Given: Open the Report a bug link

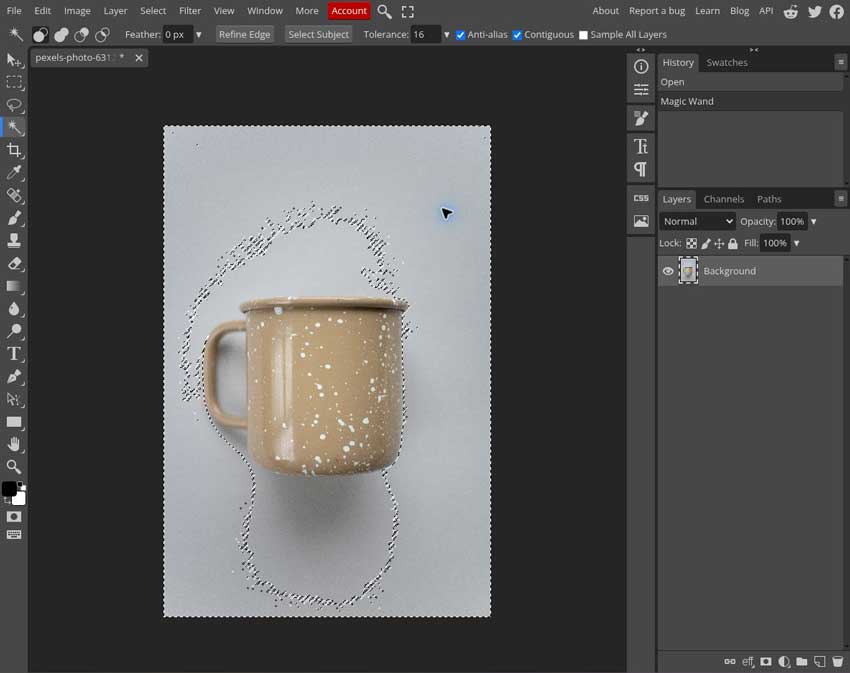Looking at the screenshot, I should coord(656,11).
